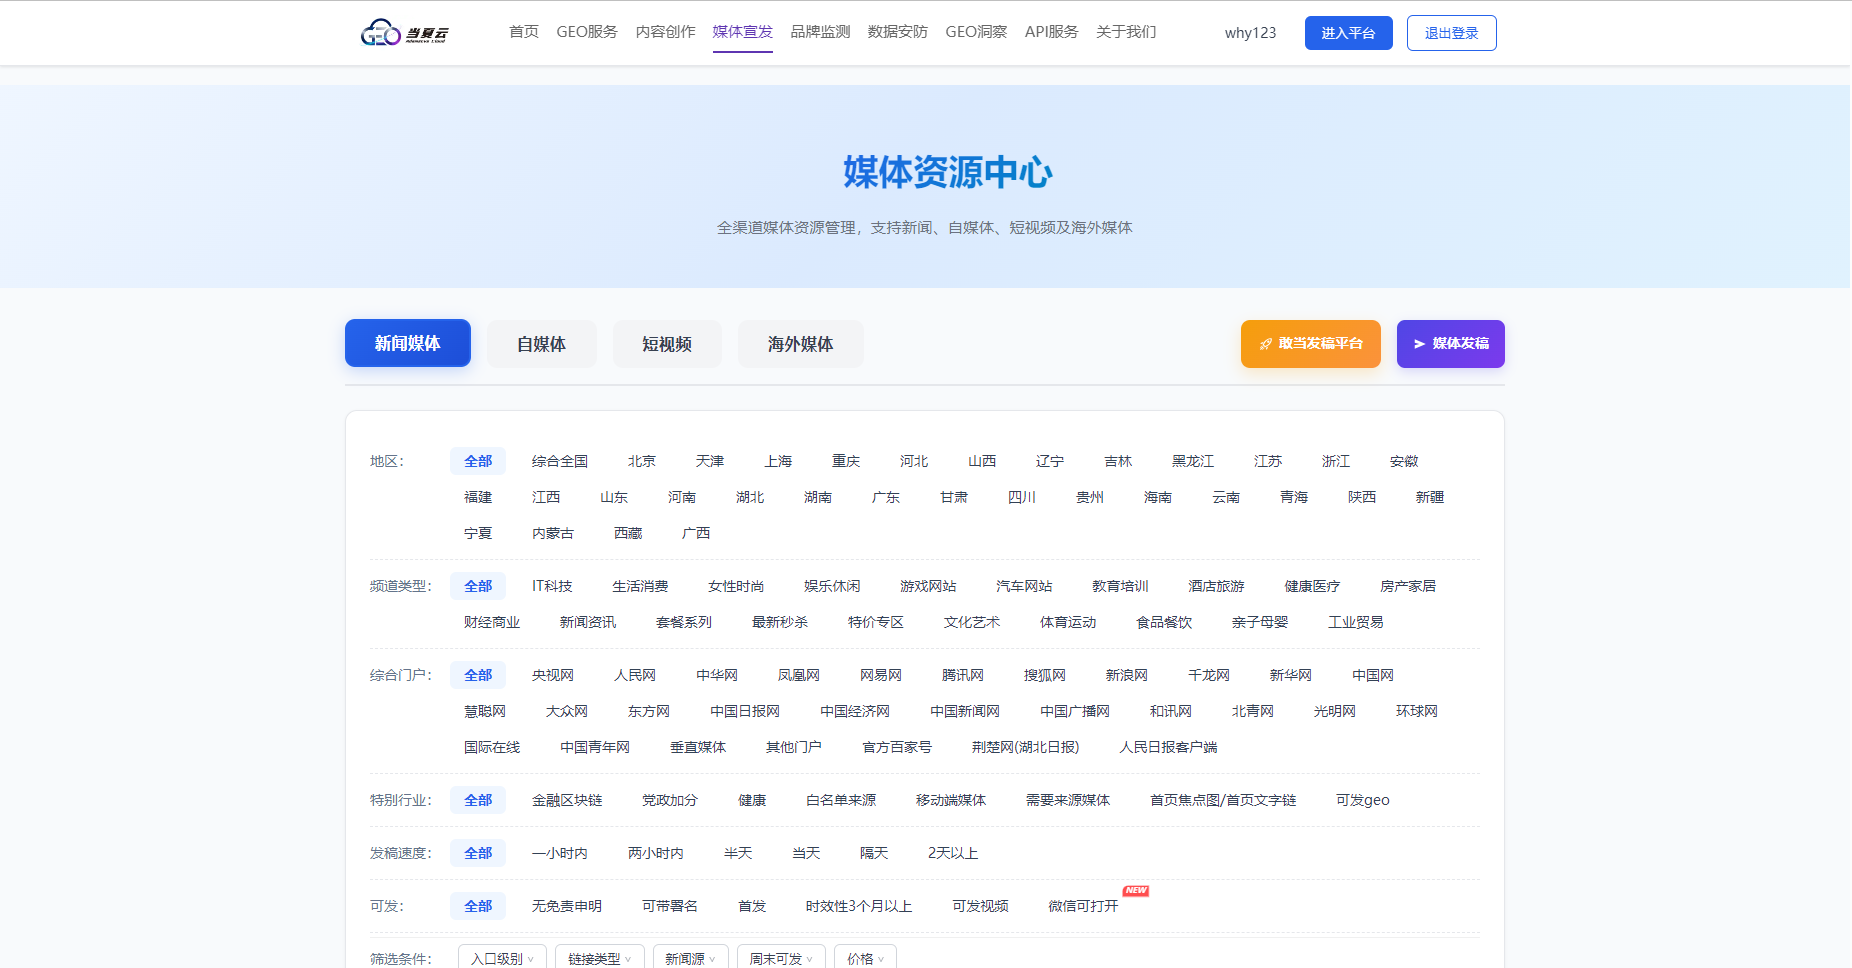Select 全部 in 发稿速度 filter
This screenshot has width=1852, height=968.
coord(478,853)
